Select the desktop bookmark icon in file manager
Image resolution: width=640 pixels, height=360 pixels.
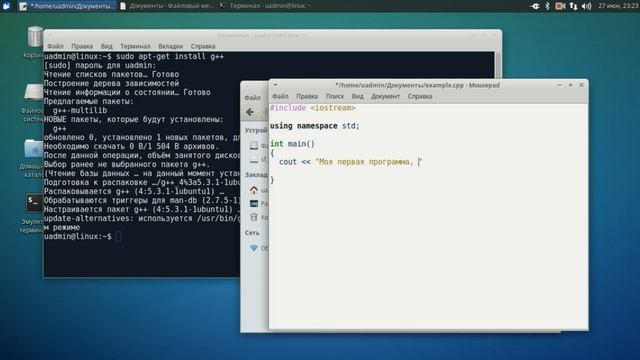click(x=254, y=204)
